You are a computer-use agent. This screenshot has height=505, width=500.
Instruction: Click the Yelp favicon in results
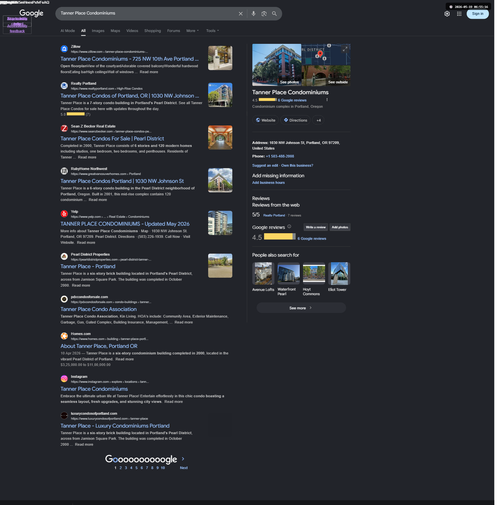[x=64, y=214]
